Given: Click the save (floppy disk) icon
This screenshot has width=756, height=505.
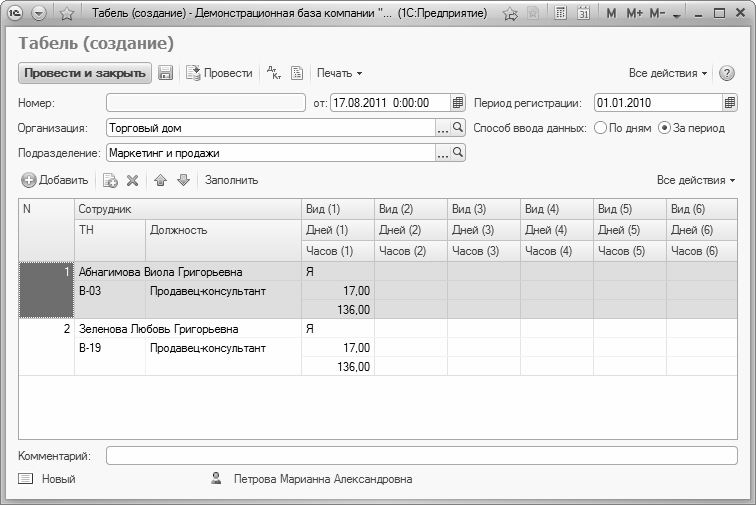Looking at the screenshot, I should pyautogui.click(x=166, y=73).
